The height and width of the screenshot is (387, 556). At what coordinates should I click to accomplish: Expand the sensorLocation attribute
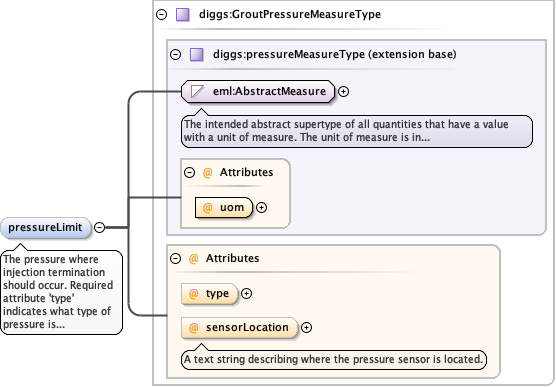(306, 327)
